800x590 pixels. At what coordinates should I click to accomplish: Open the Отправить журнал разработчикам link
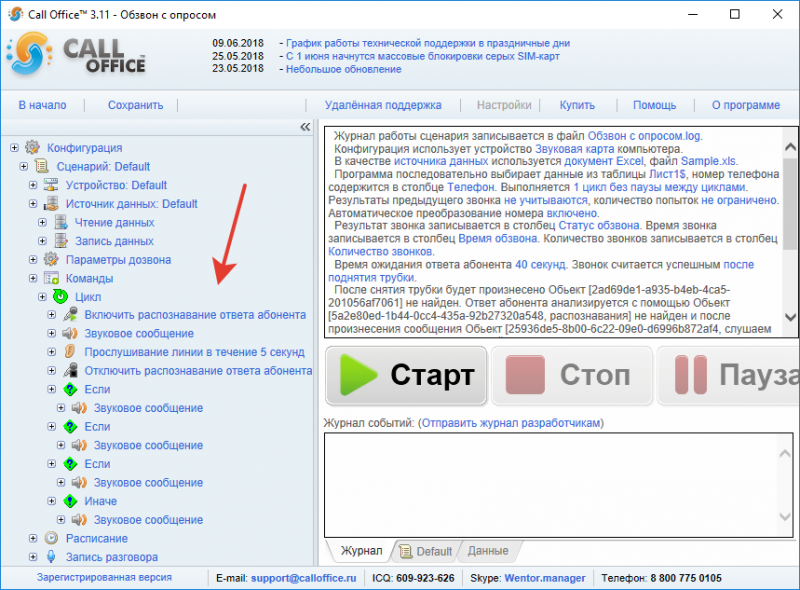point(511,423)
